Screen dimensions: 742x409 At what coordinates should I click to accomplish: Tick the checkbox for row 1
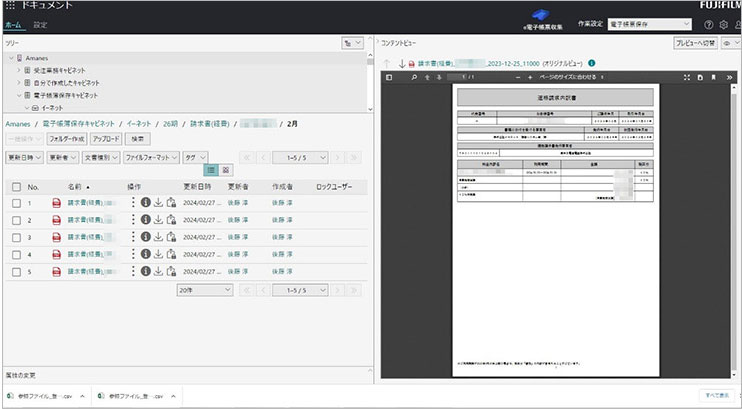16,203
